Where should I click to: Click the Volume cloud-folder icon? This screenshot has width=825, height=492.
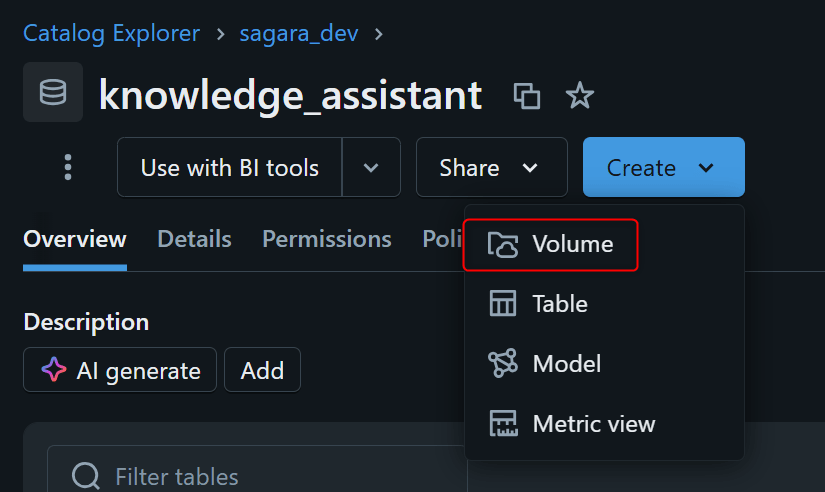coord(502,244)
